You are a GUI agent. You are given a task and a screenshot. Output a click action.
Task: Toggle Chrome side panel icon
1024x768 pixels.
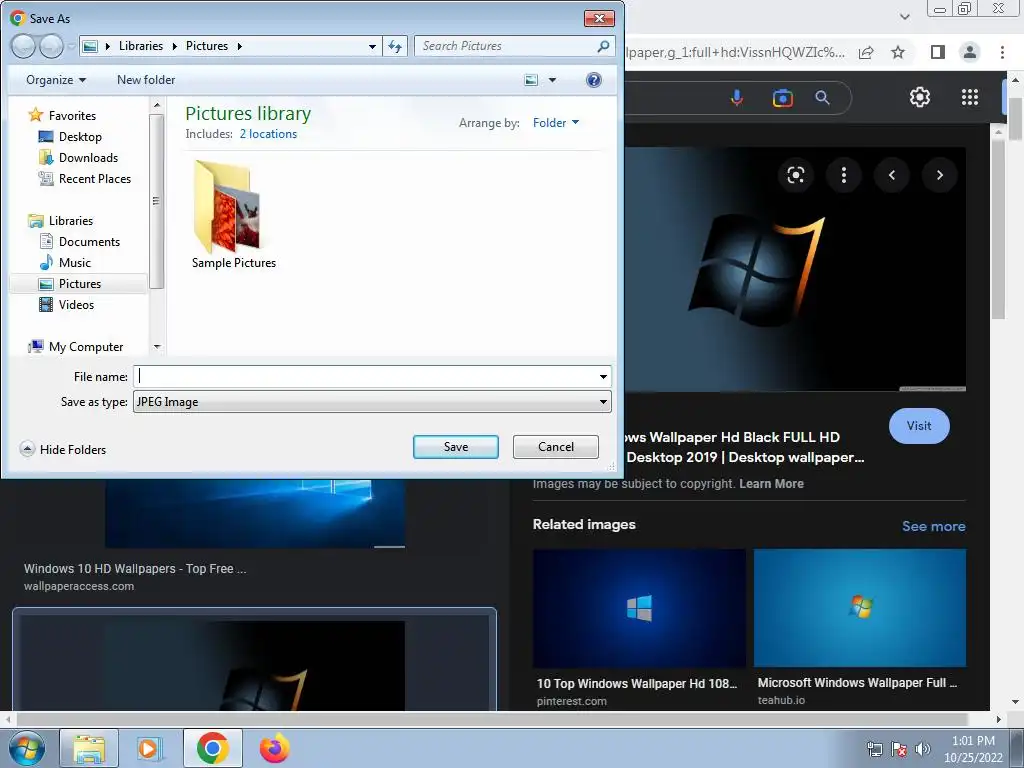938,52
